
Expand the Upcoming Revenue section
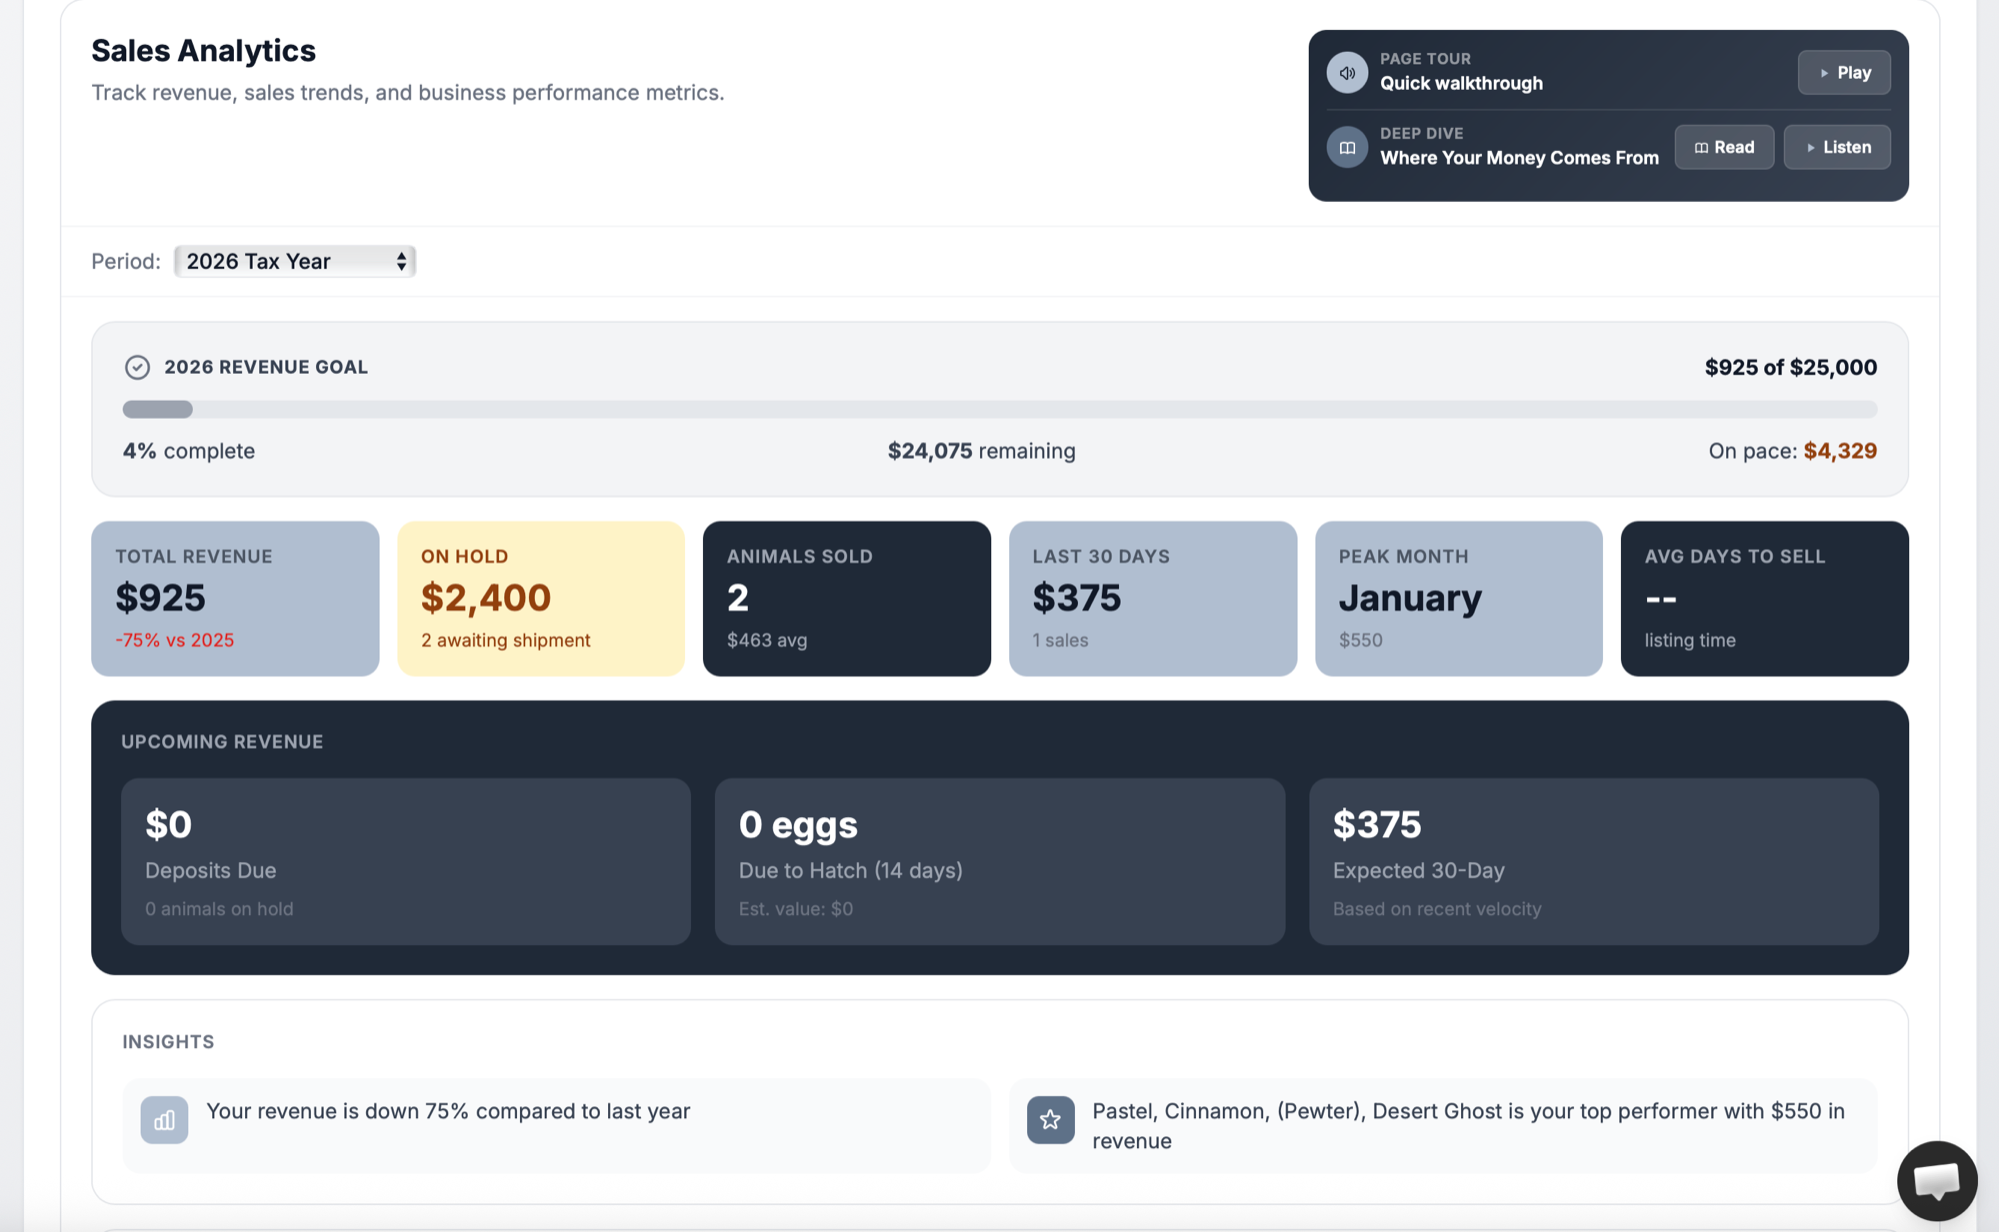point(222,741)
